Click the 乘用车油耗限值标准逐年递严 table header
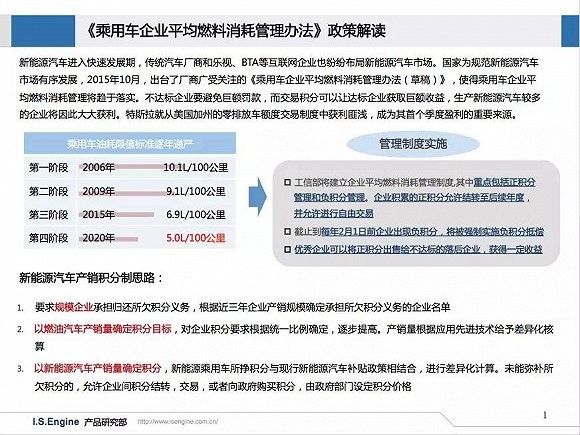The height and width of the screenshot is (435, 580). pyautogui.click(x=130, y=144)
